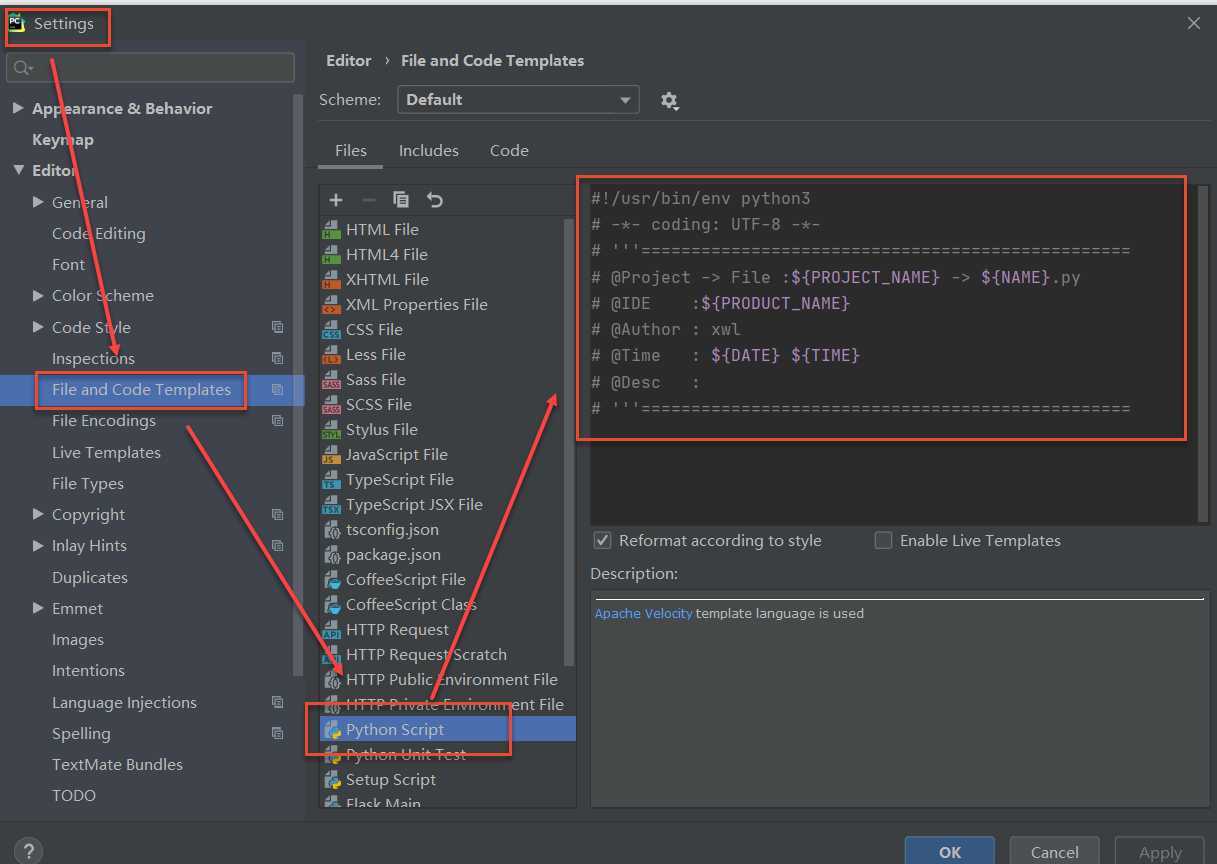Expand the General node arrow

click(x=38, y=202)
